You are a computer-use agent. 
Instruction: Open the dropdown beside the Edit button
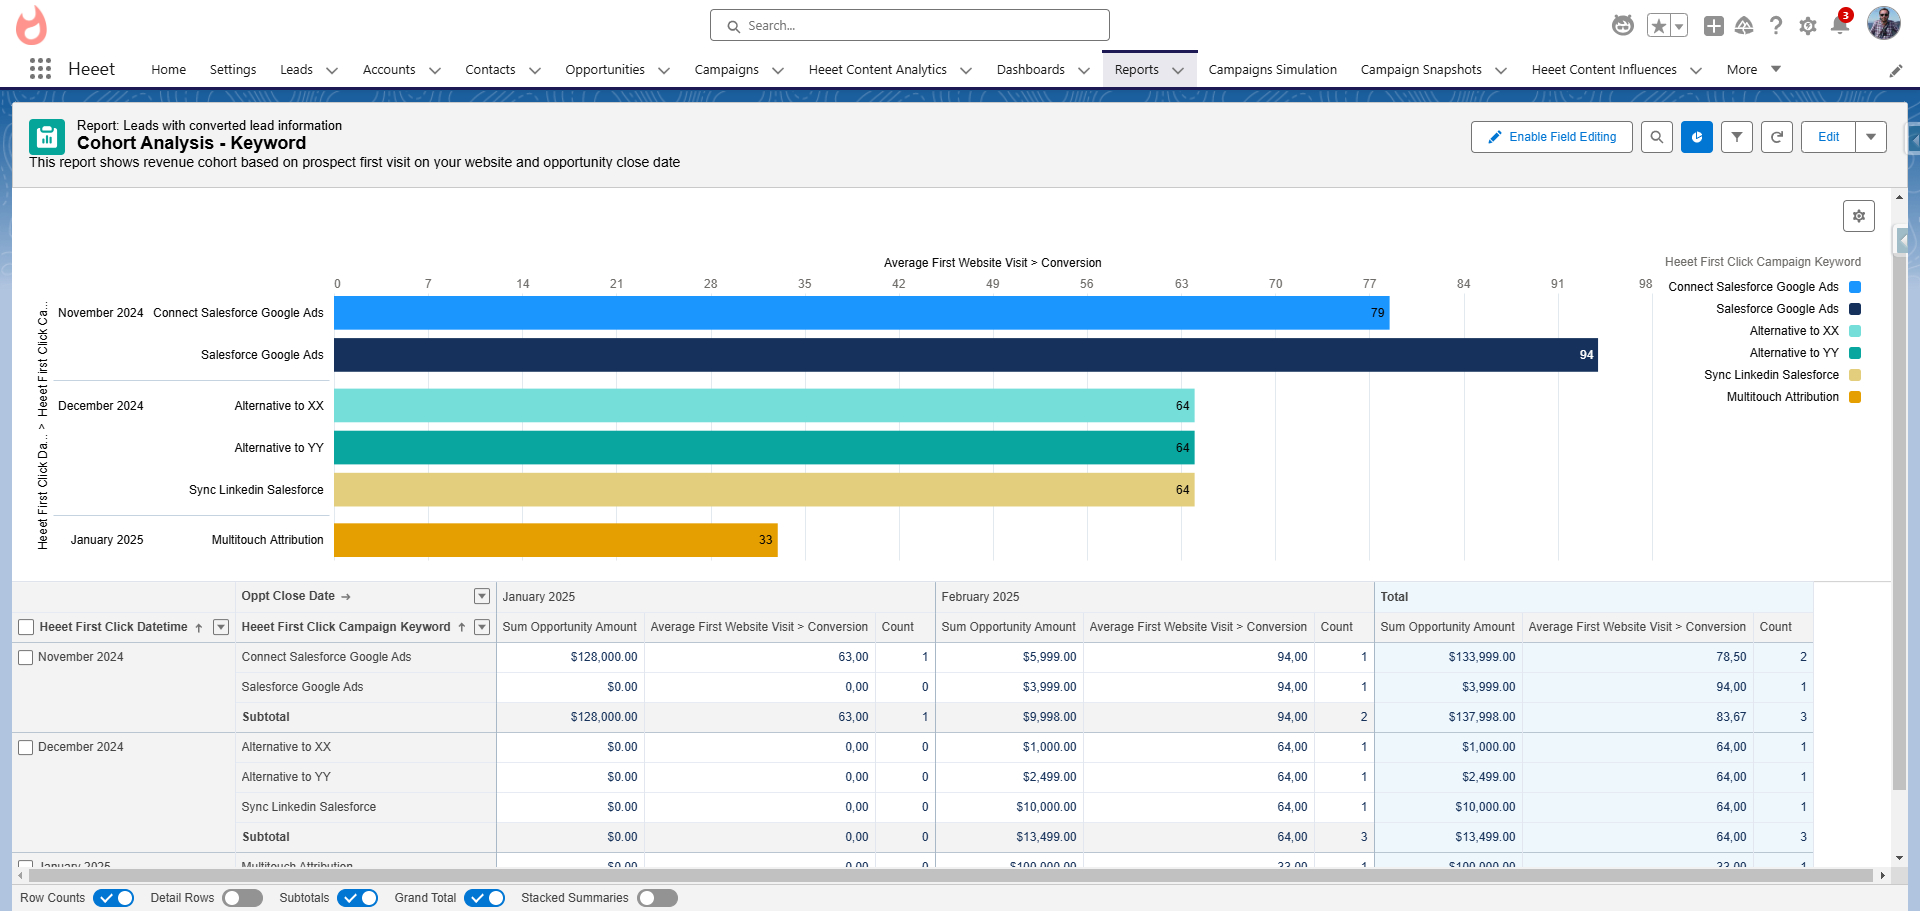click(1871, 137)
